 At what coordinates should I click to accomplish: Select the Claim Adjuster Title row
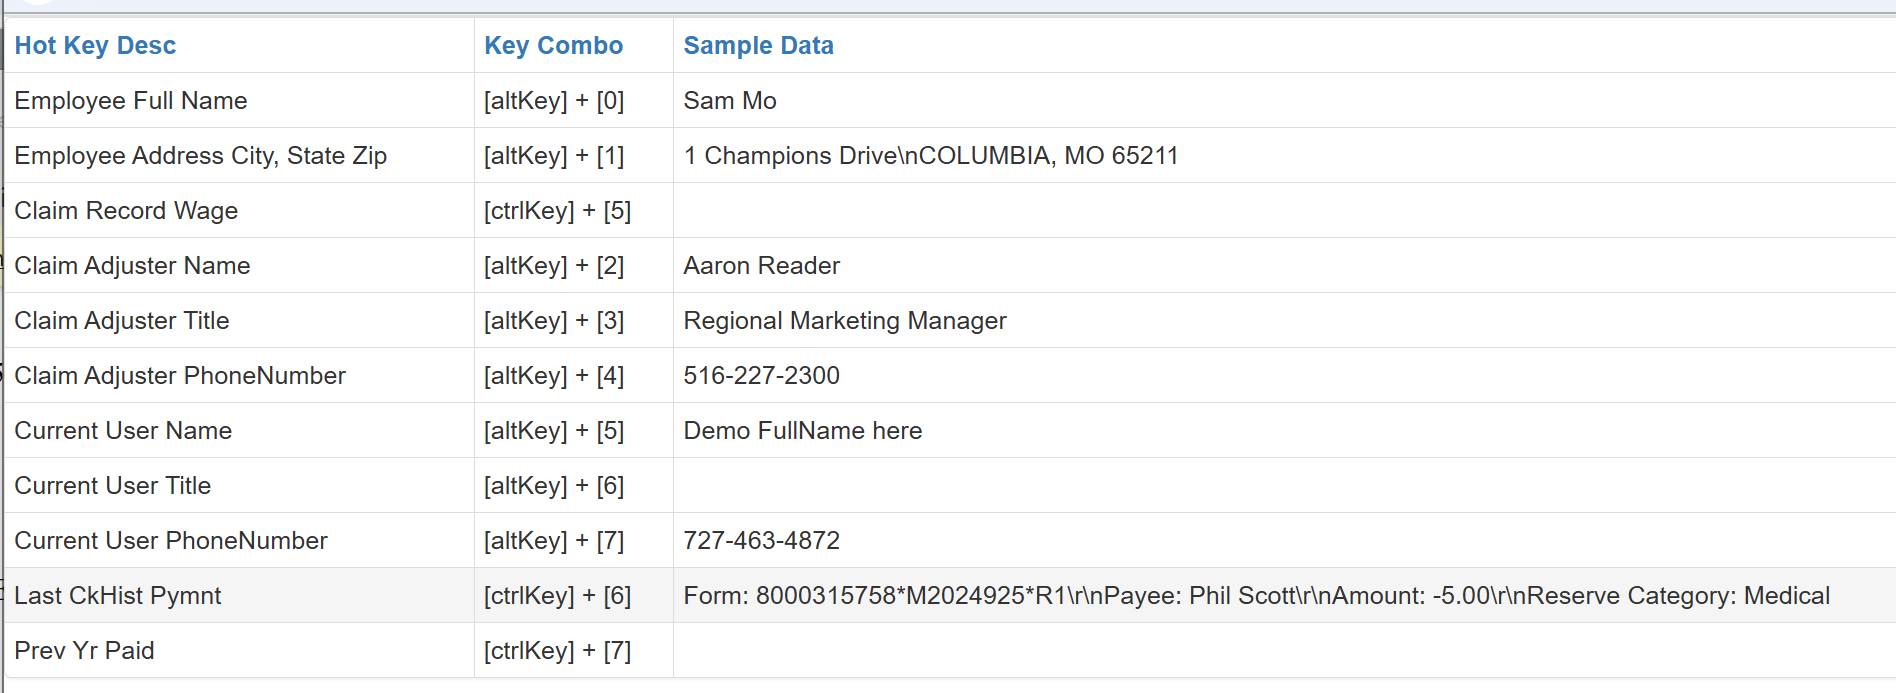coord(122,321)
